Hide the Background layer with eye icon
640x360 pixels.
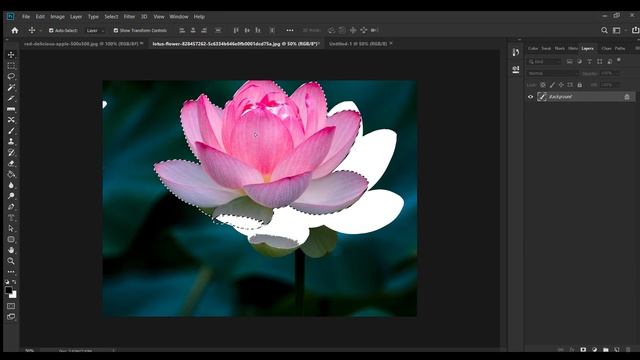[531, 97]
